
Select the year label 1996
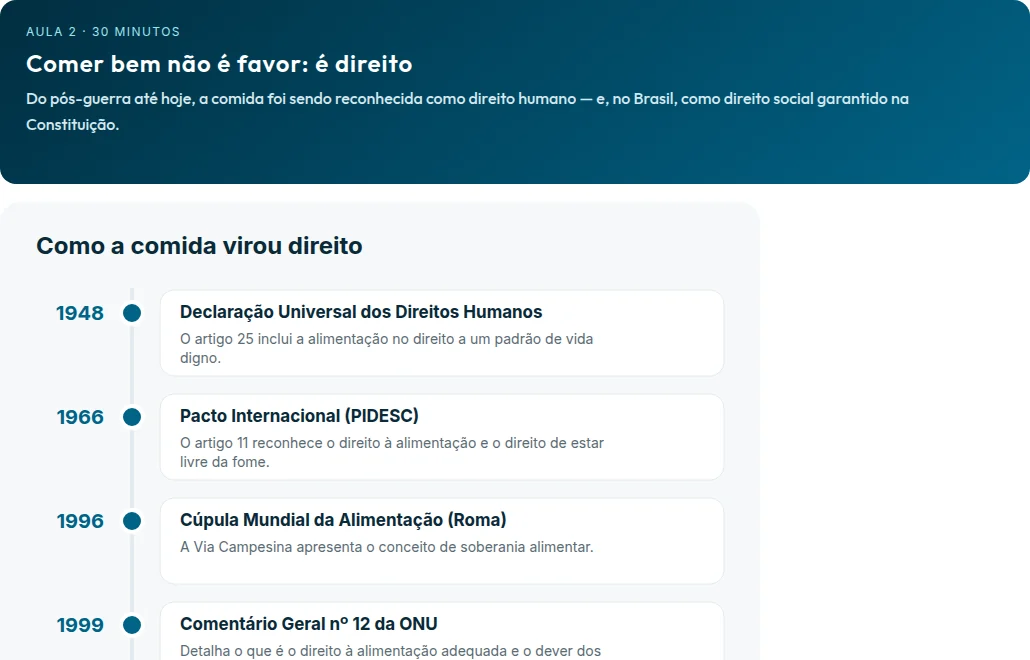[x=79, y=521]
